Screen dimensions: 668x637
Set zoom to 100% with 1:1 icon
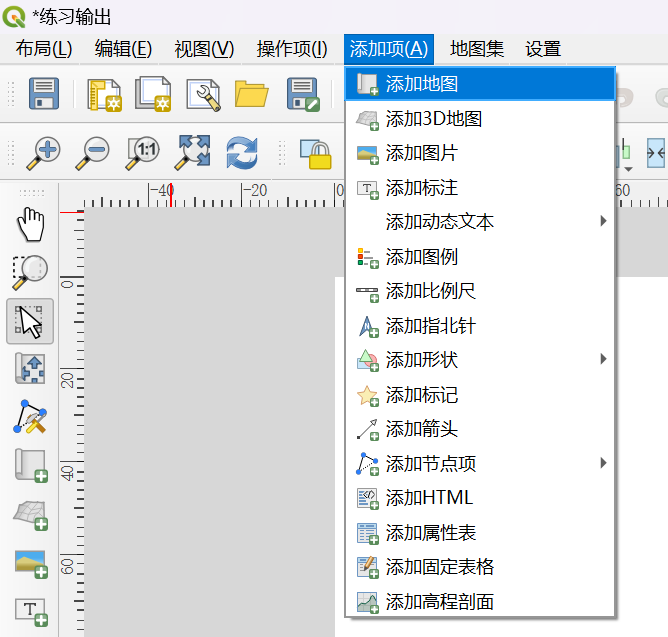tap(142, 153)
